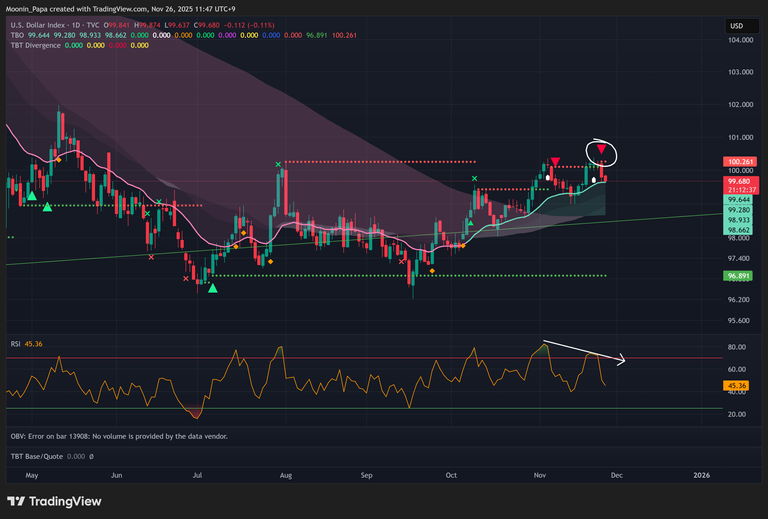Click the white arrow drawn on RSI panel
The height and width of the screenshot is (519, 768).
(585, 350)
